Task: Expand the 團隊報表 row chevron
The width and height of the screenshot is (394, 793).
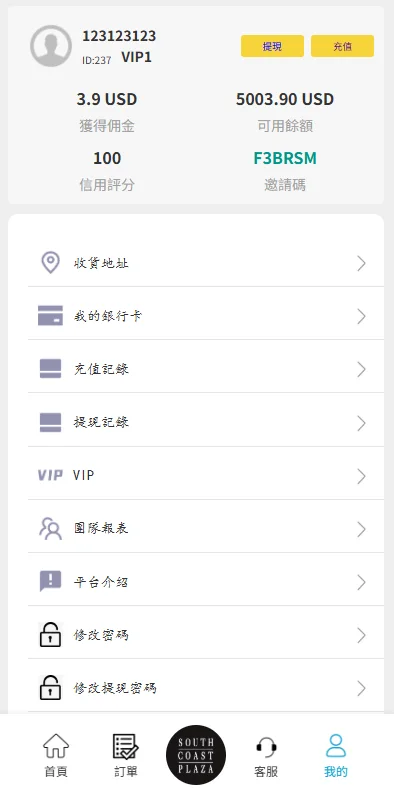Action: point(361,530)
